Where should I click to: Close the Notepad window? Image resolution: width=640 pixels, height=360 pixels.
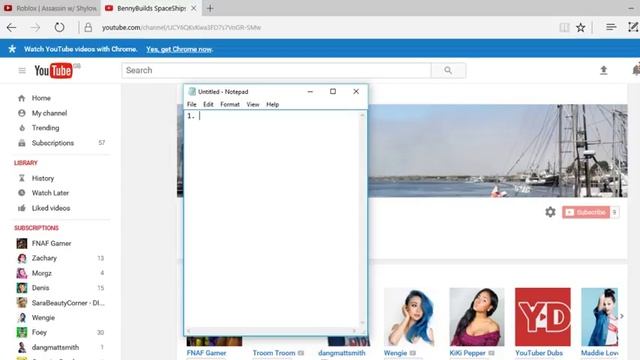[356, 91]
